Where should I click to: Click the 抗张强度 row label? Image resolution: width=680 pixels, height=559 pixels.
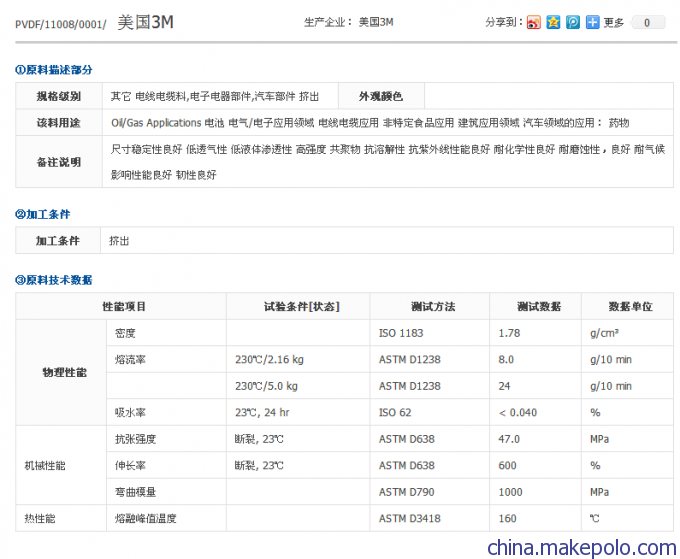(135, 439)
